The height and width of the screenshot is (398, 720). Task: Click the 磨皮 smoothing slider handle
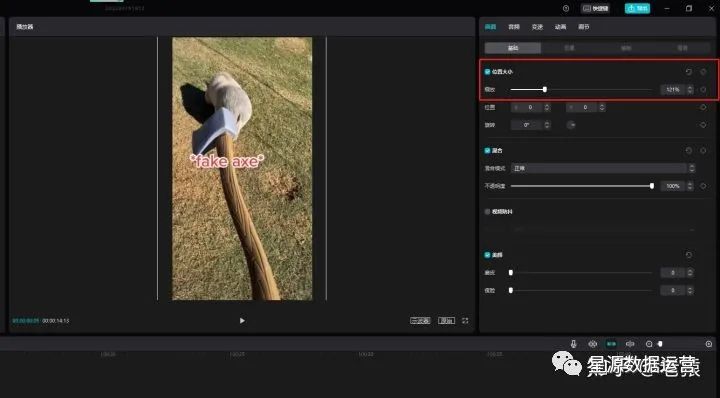click(511, 273)
